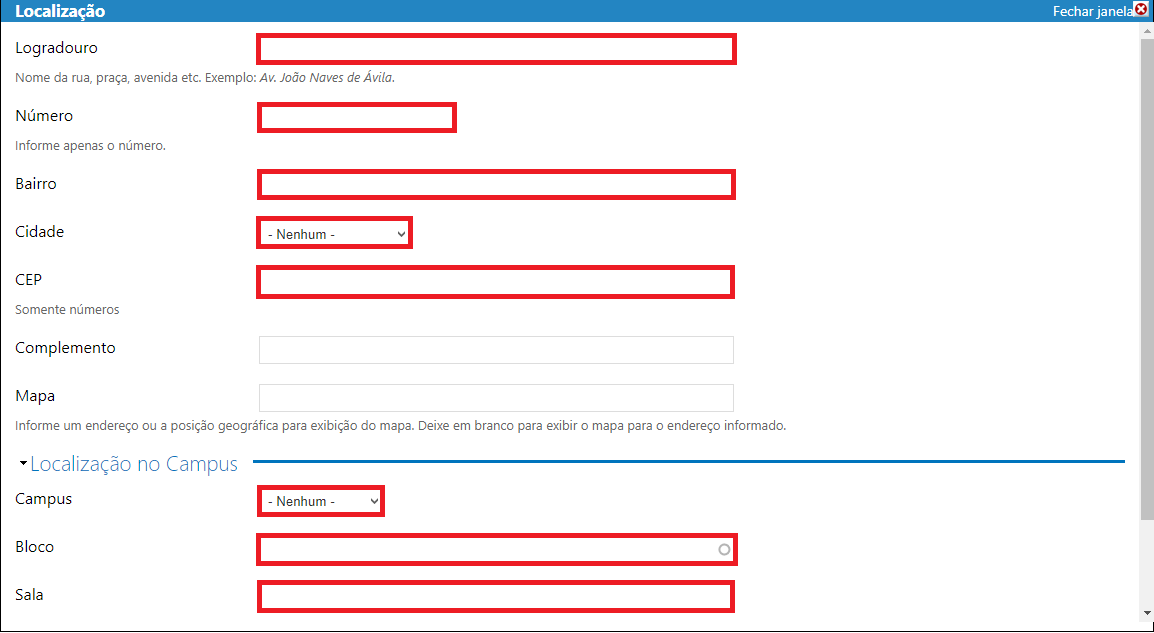Open the Campus dropdown
1154x633 pixels.
(x=321, y=501)
